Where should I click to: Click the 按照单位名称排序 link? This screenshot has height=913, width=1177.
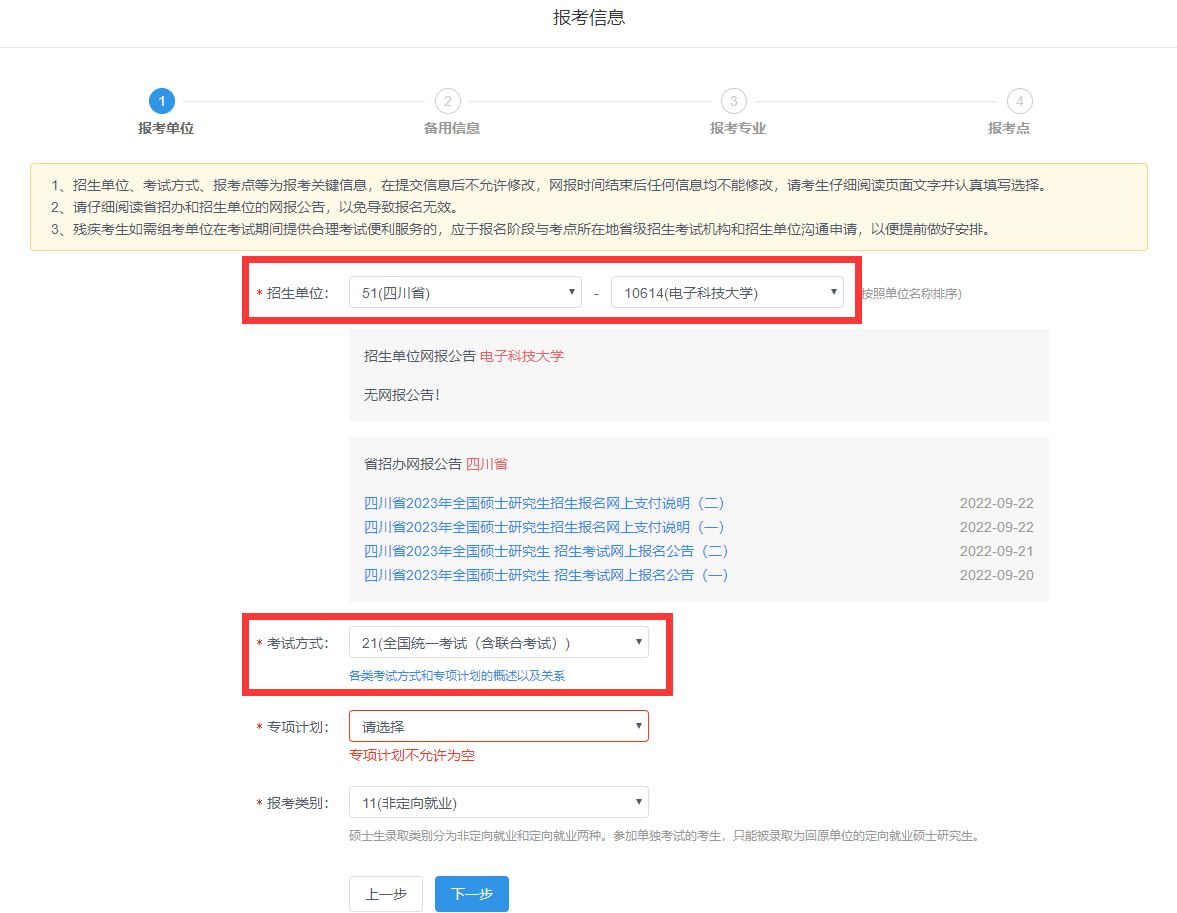911,294
